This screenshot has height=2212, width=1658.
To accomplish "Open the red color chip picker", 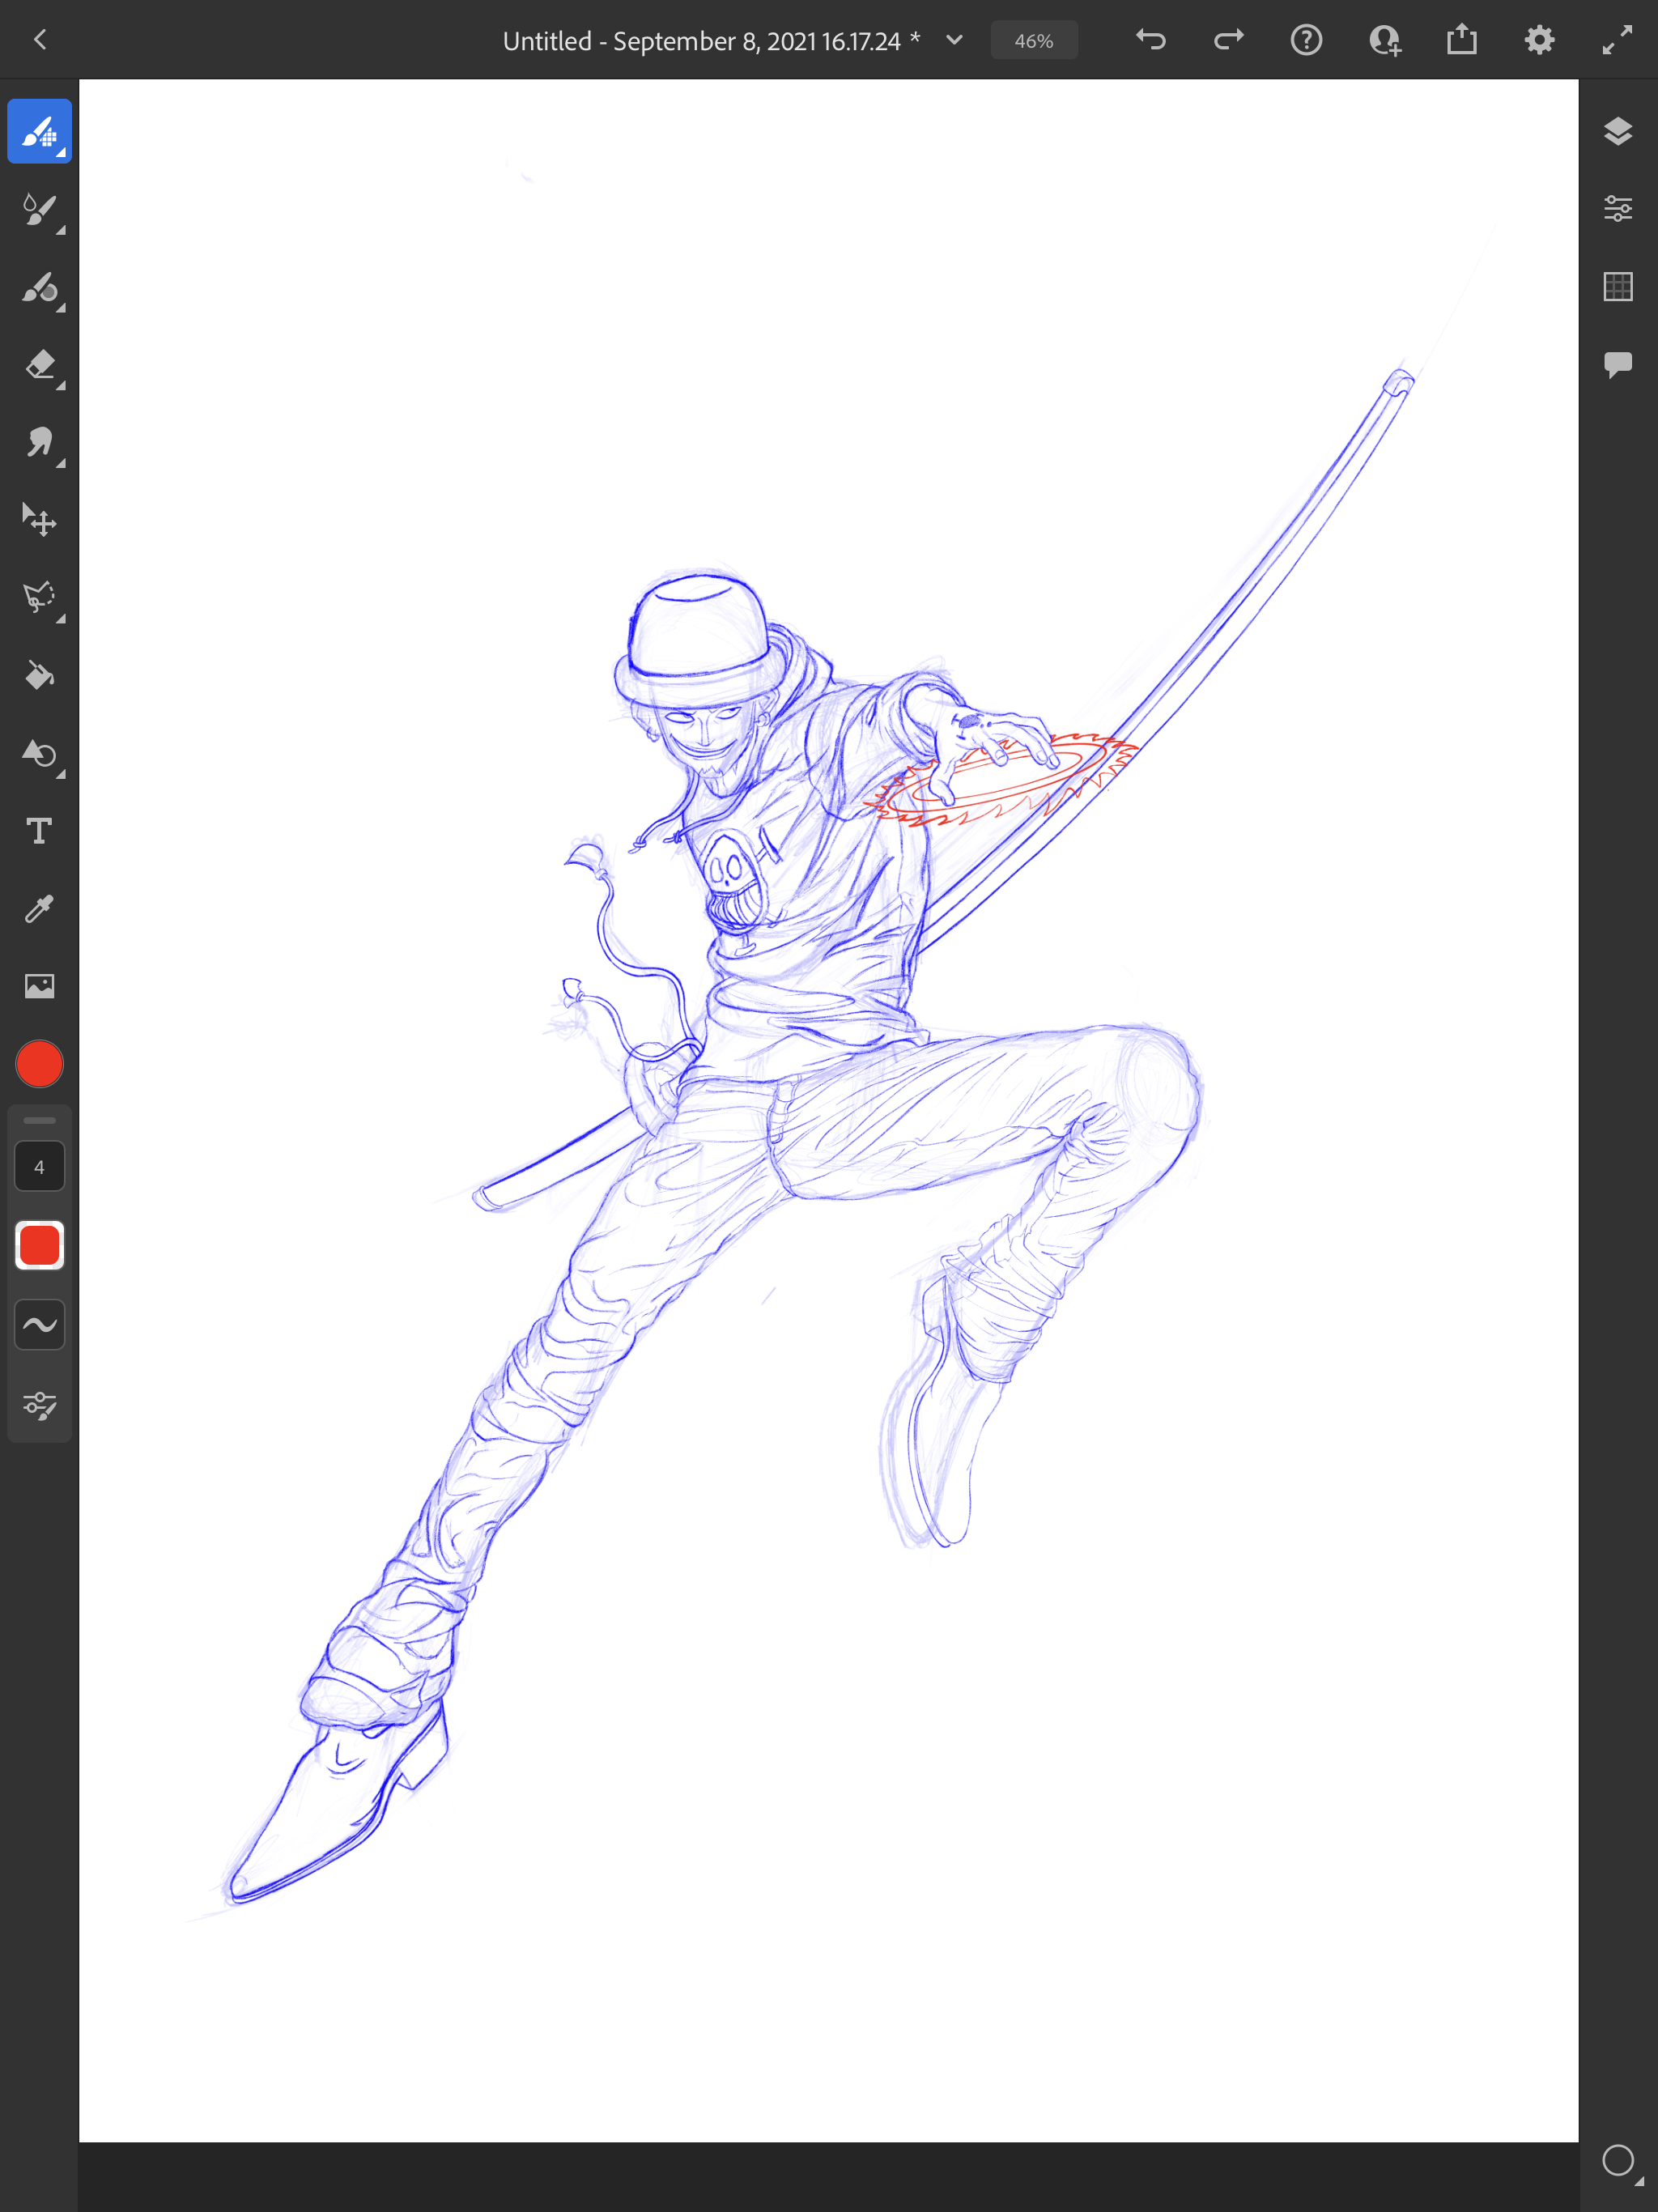I will click(x=39, y=1064).
